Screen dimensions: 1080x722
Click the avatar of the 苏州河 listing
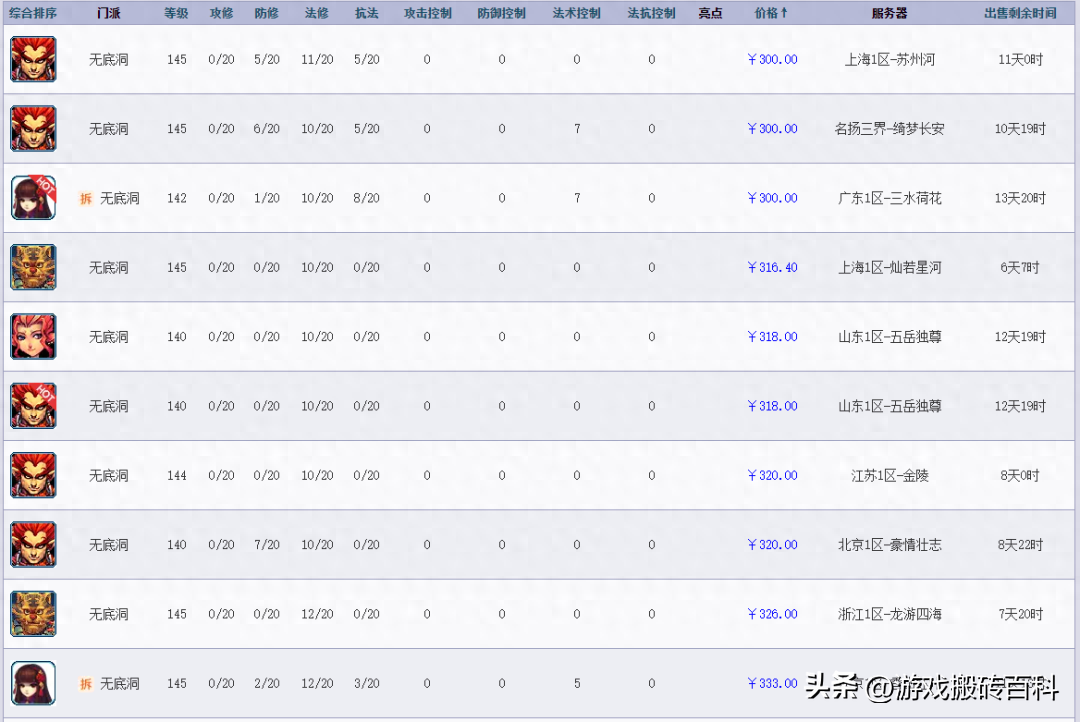pyautogui.click(x=33, y=59)
